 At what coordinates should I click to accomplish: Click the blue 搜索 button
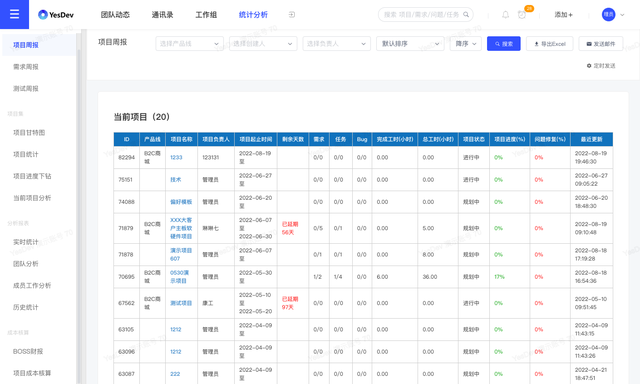(504, 44)
